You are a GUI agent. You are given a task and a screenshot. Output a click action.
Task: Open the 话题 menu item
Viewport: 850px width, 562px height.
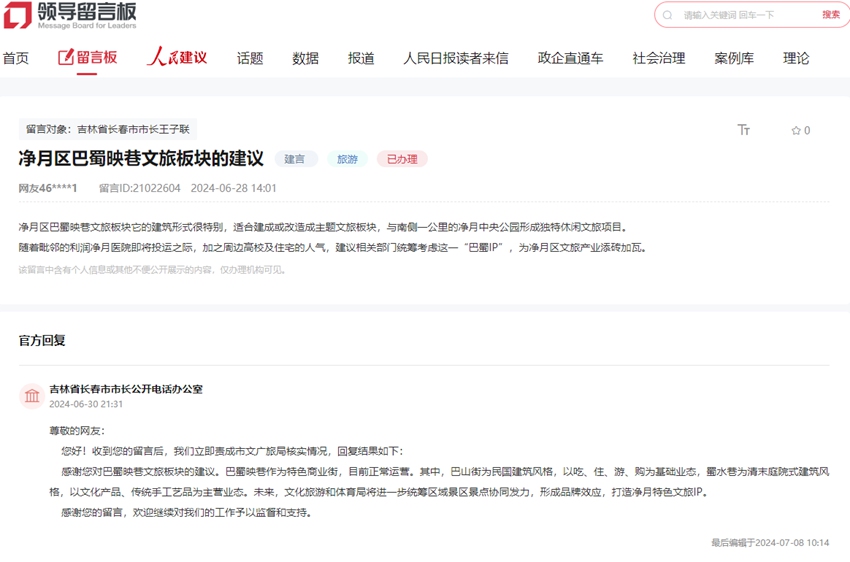coord(250,58)
